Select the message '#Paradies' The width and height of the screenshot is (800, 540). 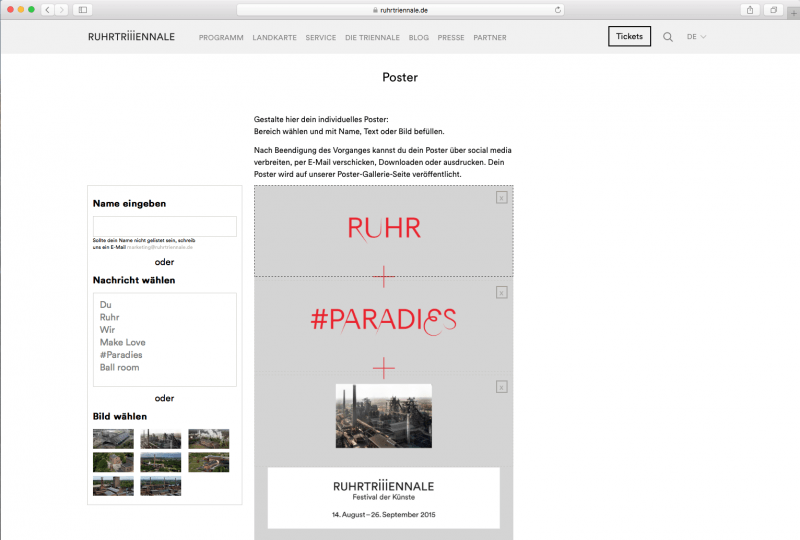[121, 355]
